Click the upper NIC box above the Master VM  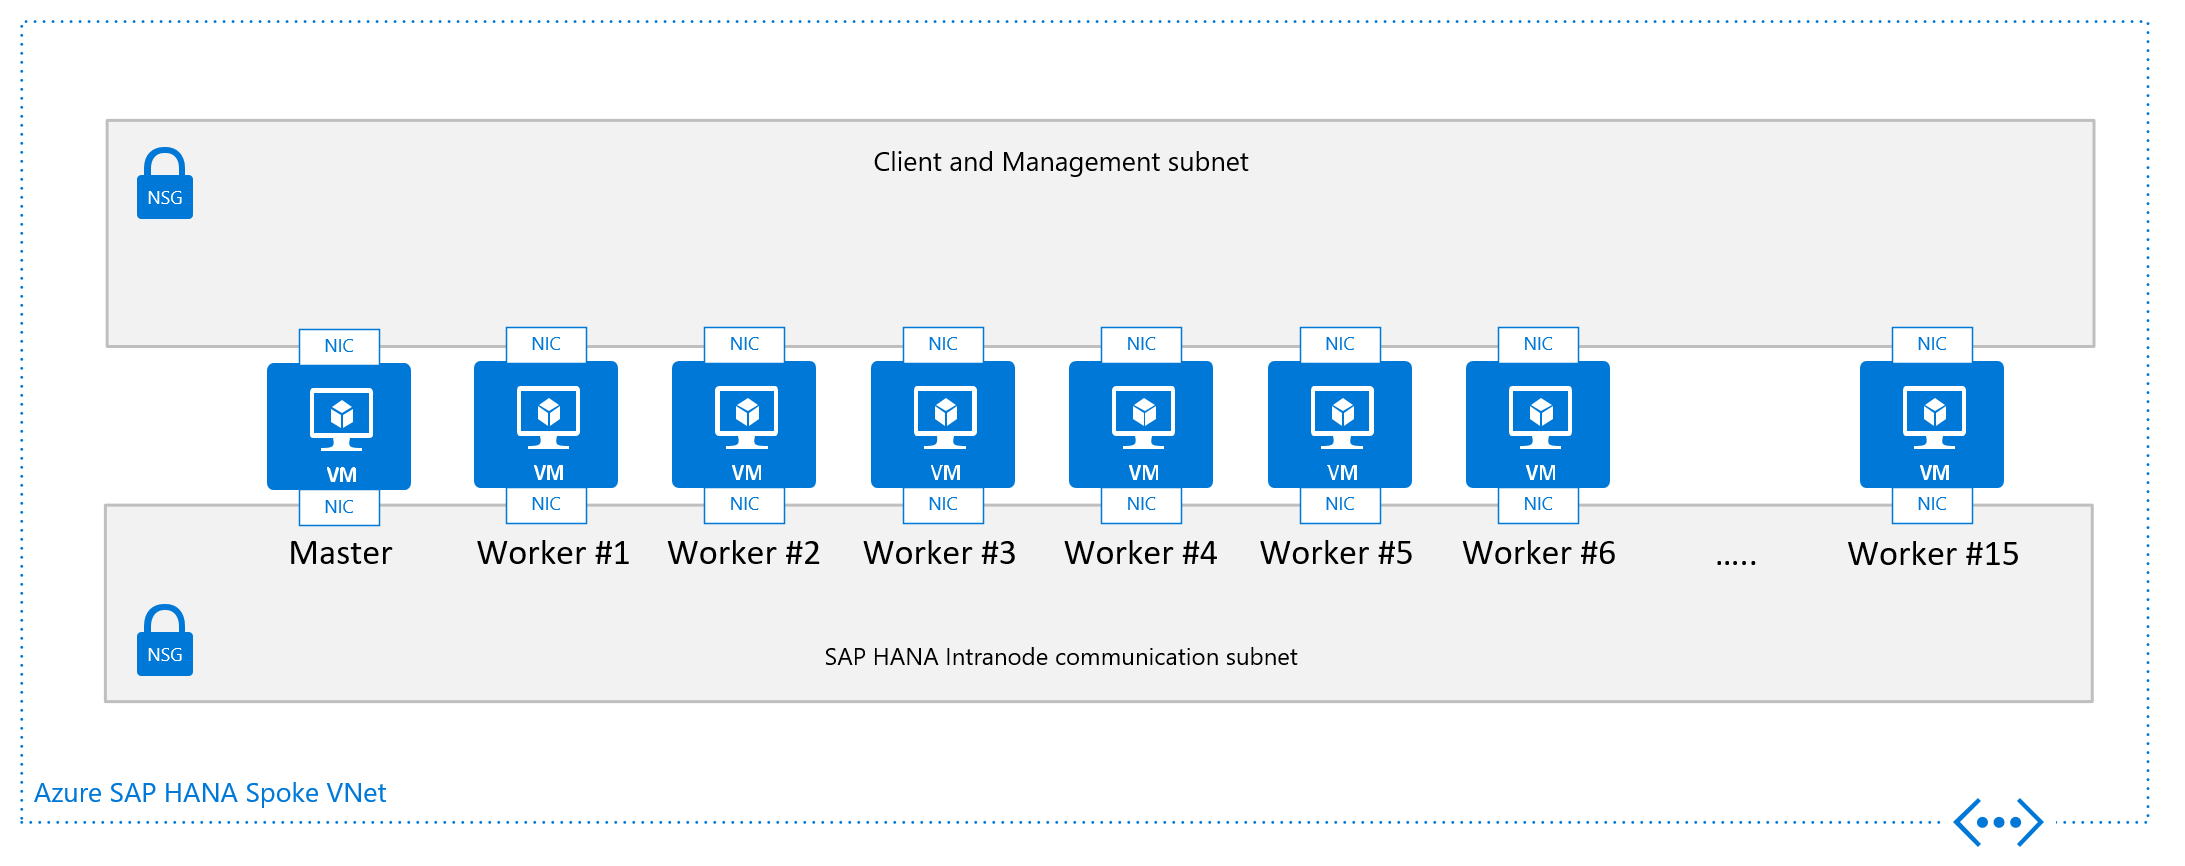click(339, 346)
